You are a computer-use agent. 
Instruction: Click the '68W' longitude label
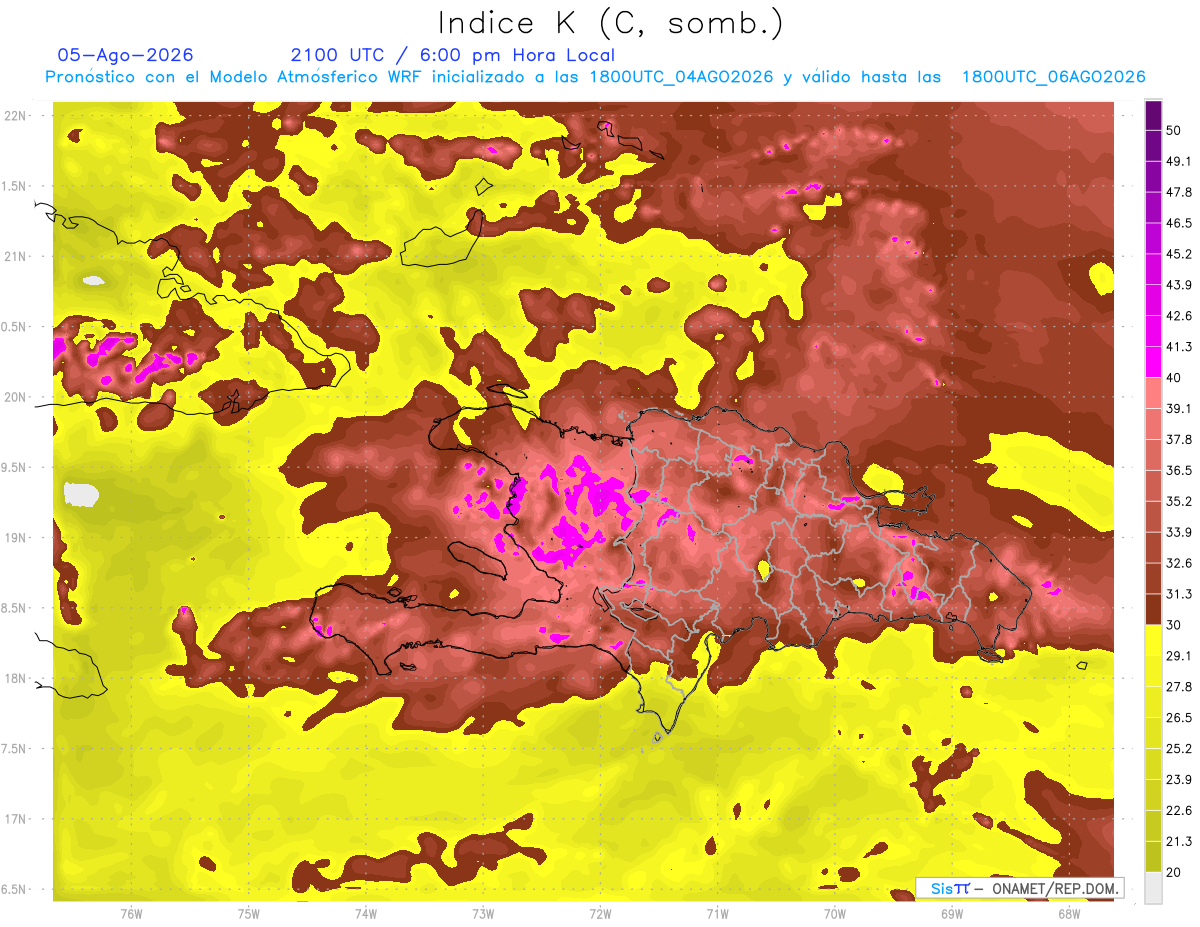point(1069,914)
